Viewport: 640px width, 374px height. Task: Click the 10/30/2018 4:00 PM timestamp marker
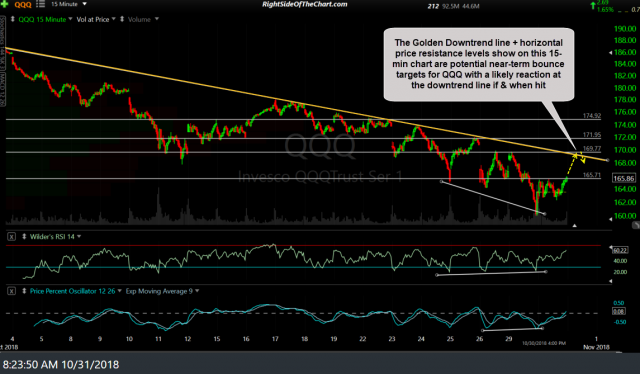pos(544,343)
